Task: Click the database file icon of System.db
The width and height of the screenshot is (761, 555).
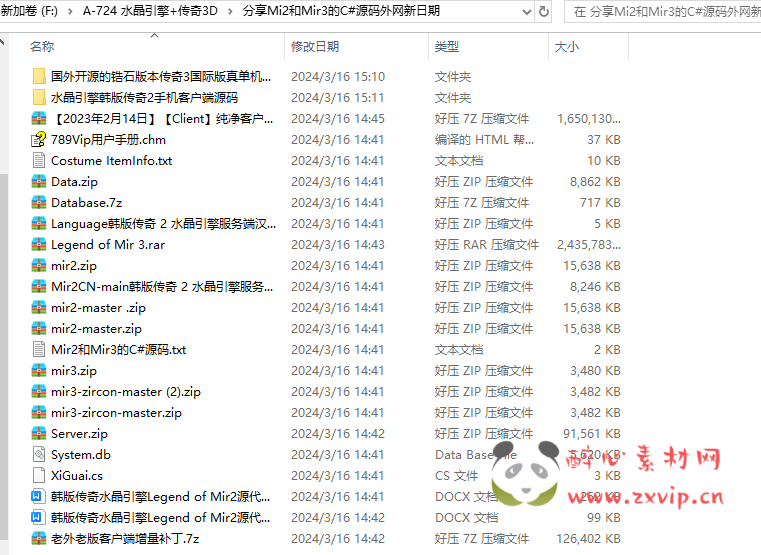Action: point(39,455)
